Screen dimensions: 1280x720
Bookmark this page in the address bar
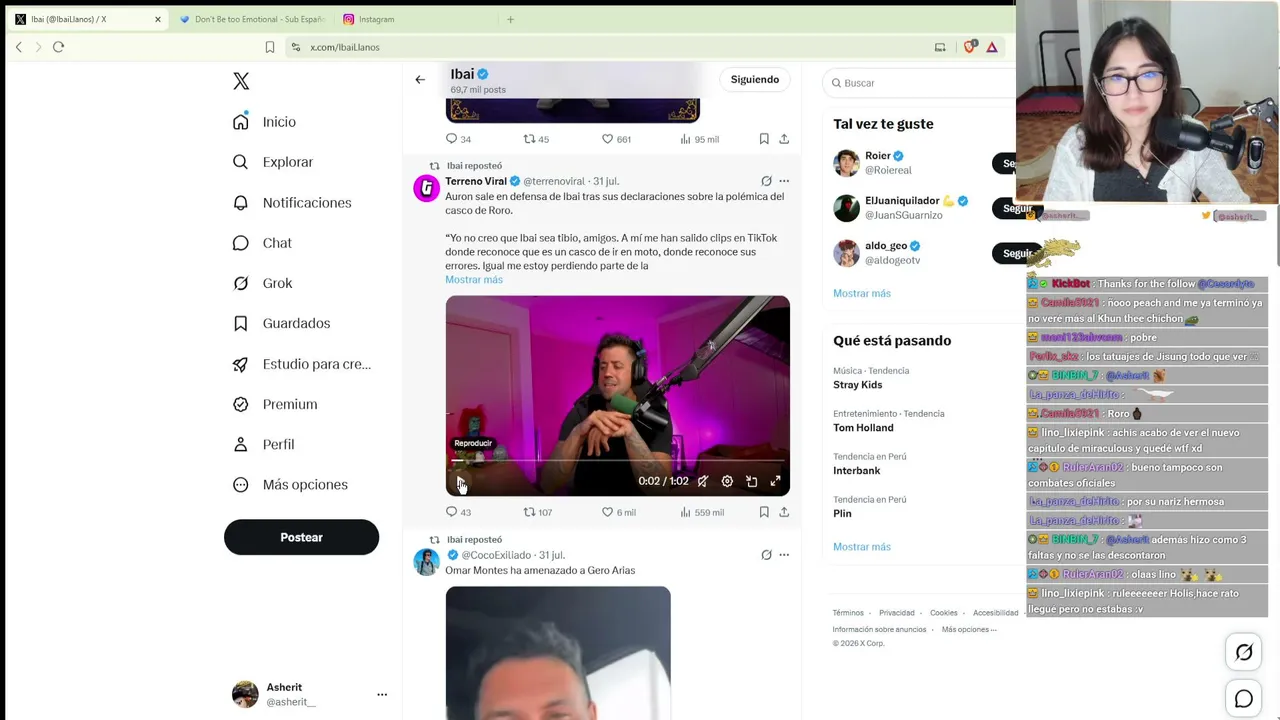270,47
